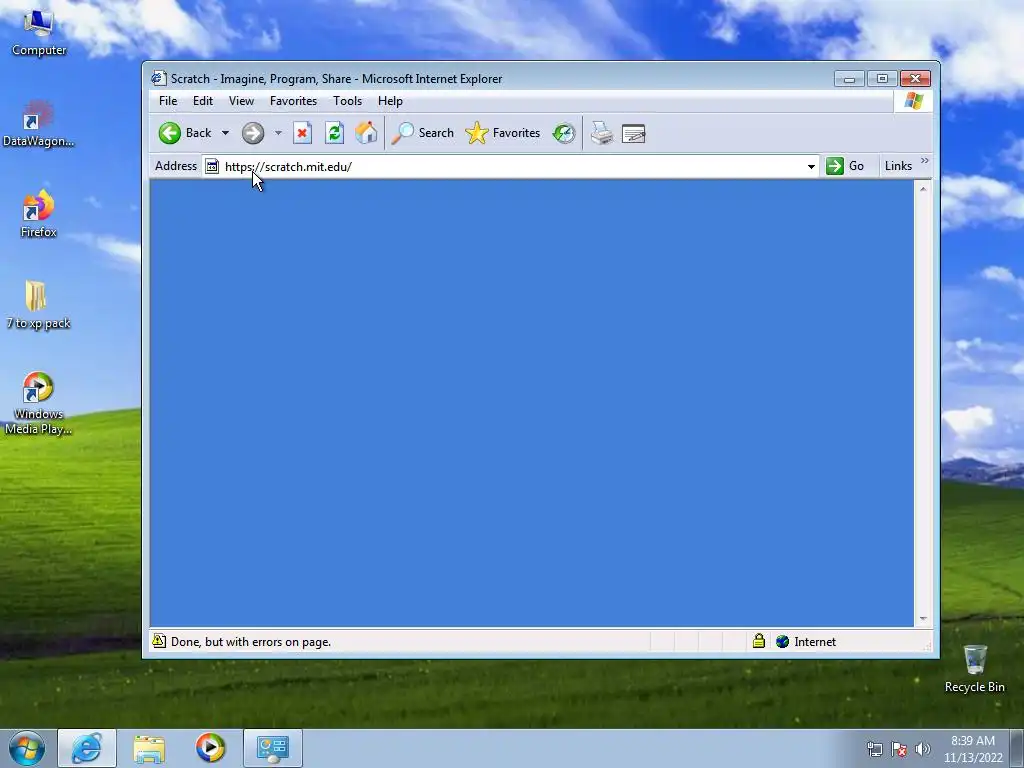
Task: Print the page with printer icon
Action: (x=601, y=133)
